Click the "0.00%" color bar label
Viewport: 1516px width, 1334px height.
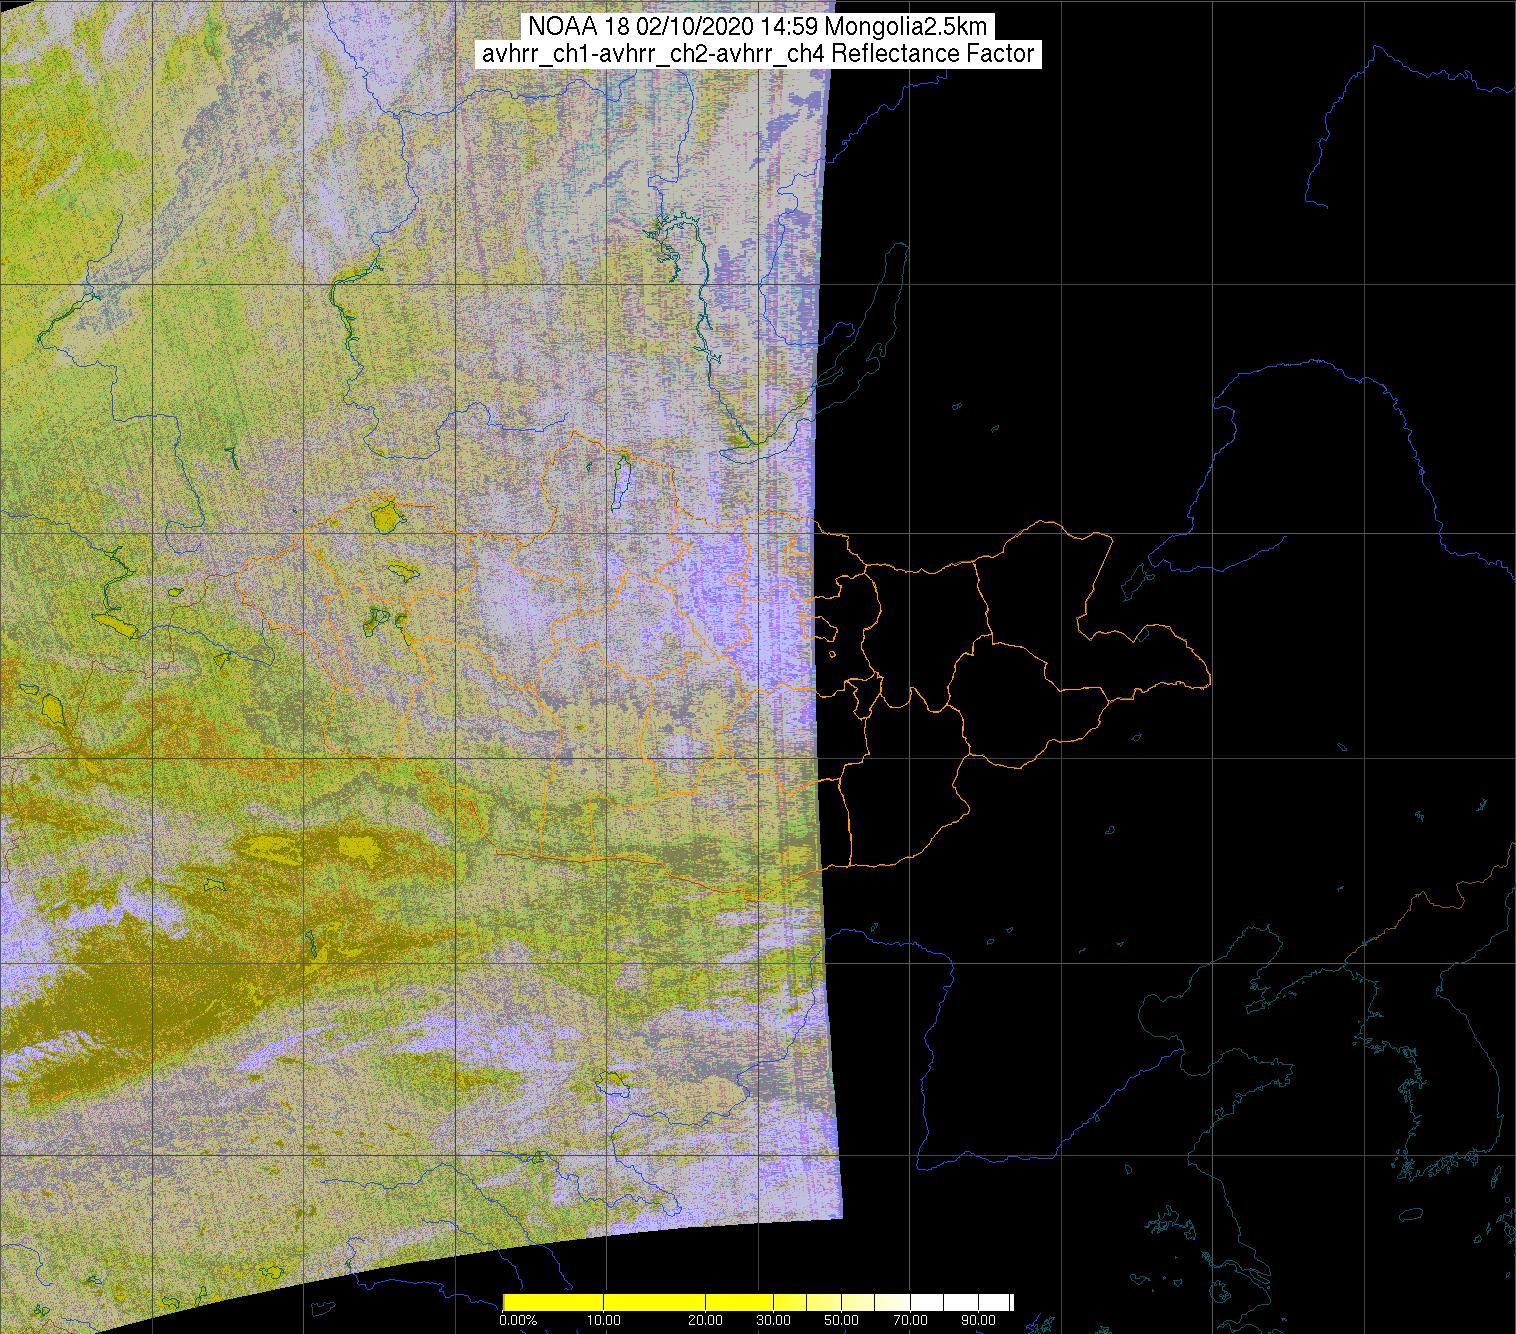pyautogui.click(x=518, y=1320)
